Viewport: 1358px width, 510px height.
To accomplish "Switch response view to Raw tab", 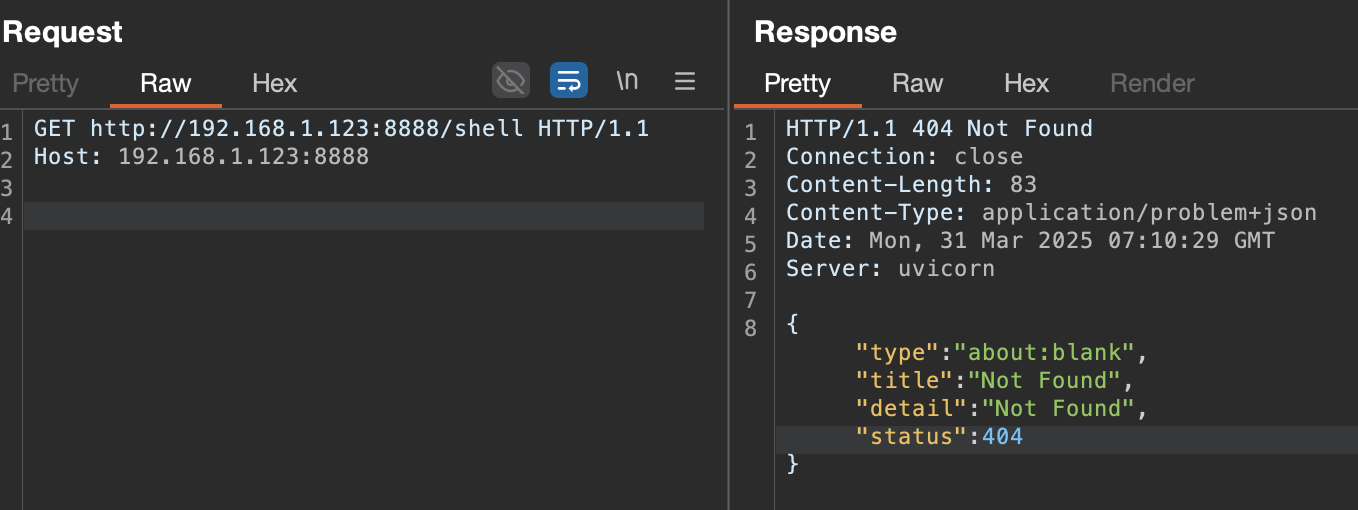I will click(x=918, y=83).
